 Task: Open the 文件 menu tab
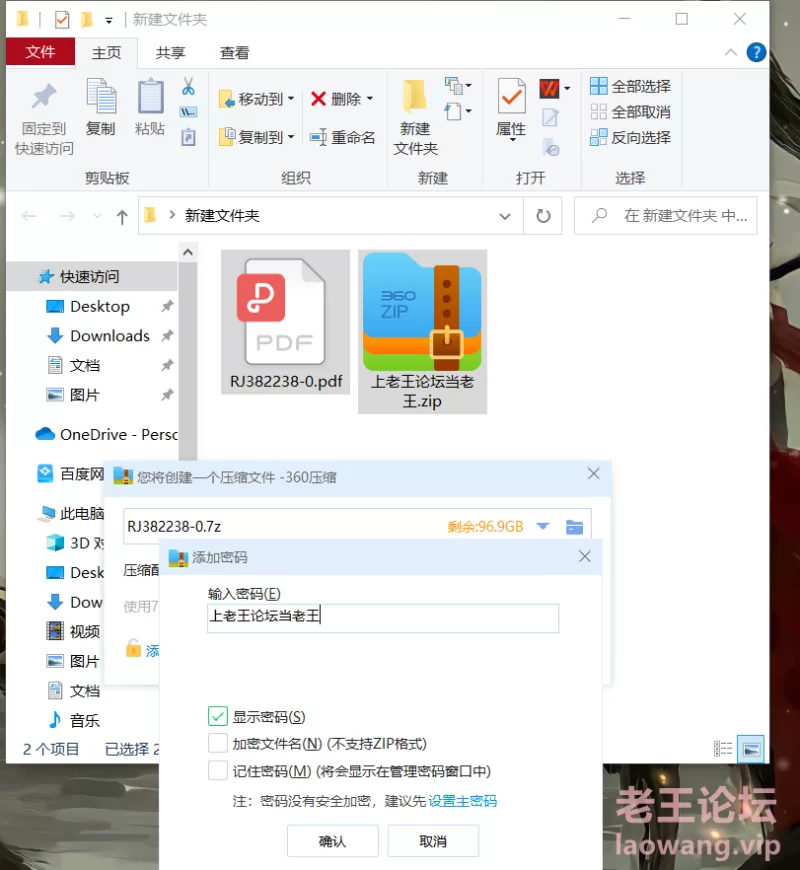coord(40,52)
